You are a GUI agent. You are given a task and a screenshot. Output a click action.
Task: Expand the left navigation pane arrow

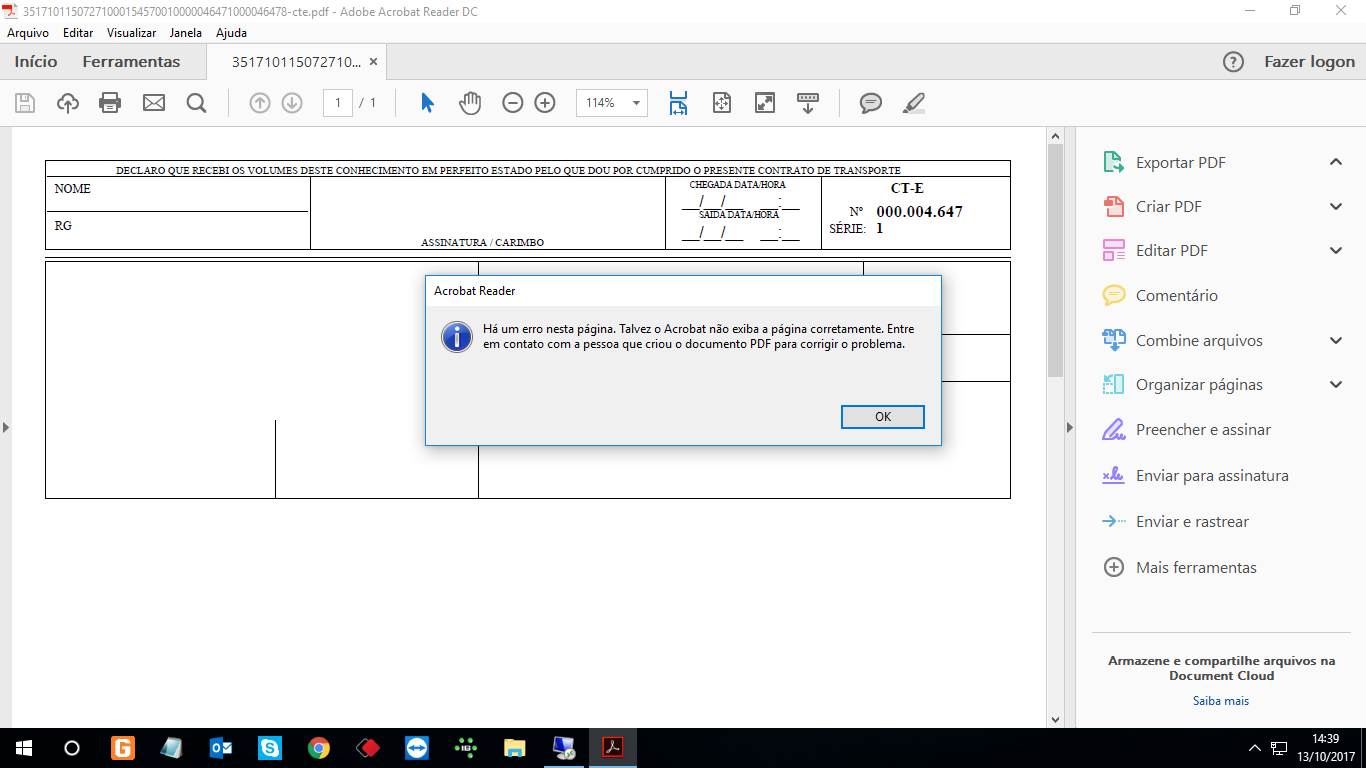(x=6, y=427)
